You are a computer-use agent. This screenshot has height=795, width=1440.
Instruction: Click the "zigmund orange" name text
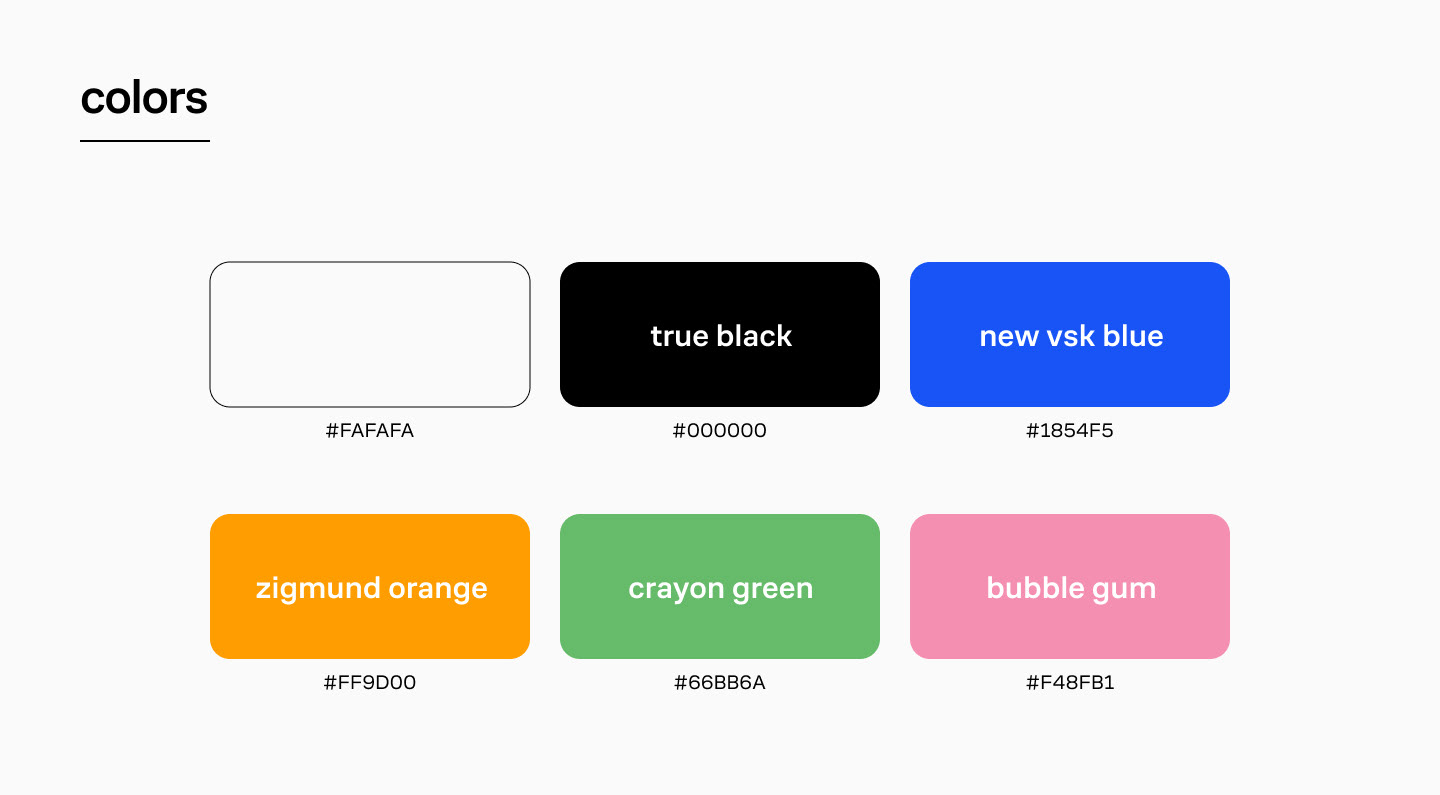point(371,588)
